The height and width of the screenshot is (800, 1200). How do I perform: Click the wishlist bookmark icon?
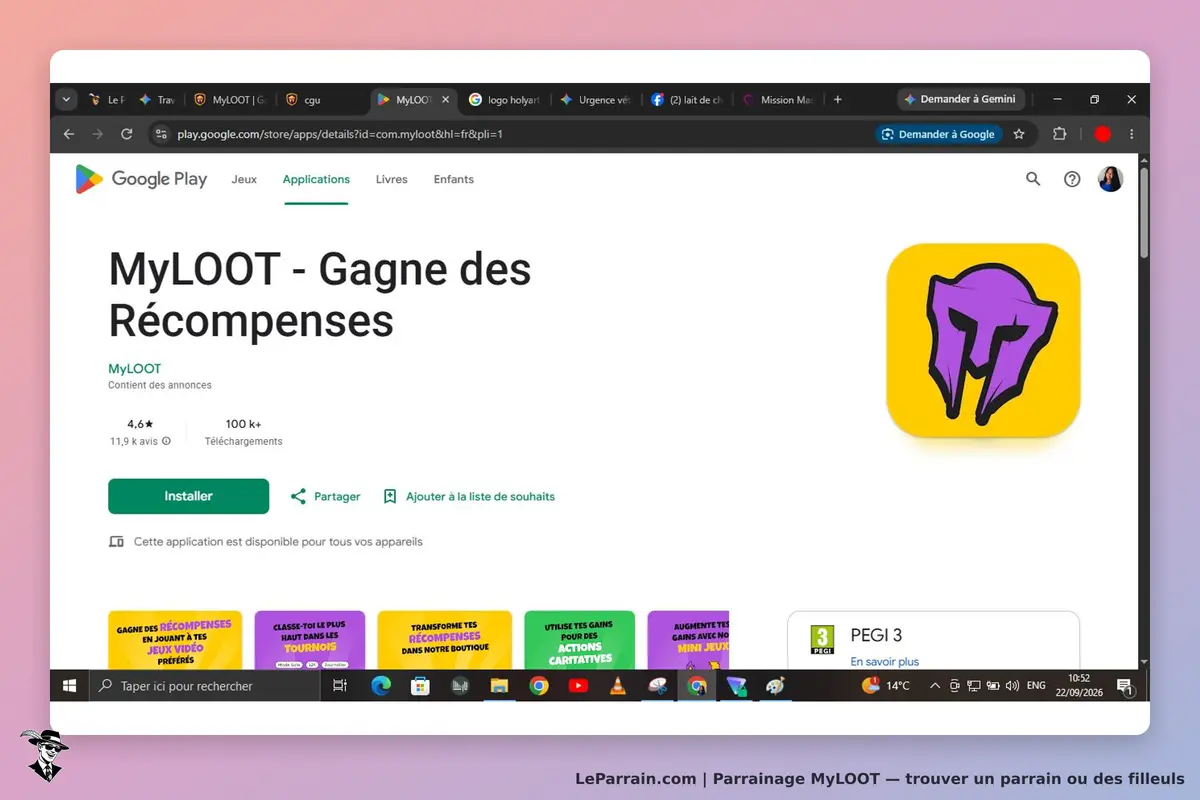[390, 496]
